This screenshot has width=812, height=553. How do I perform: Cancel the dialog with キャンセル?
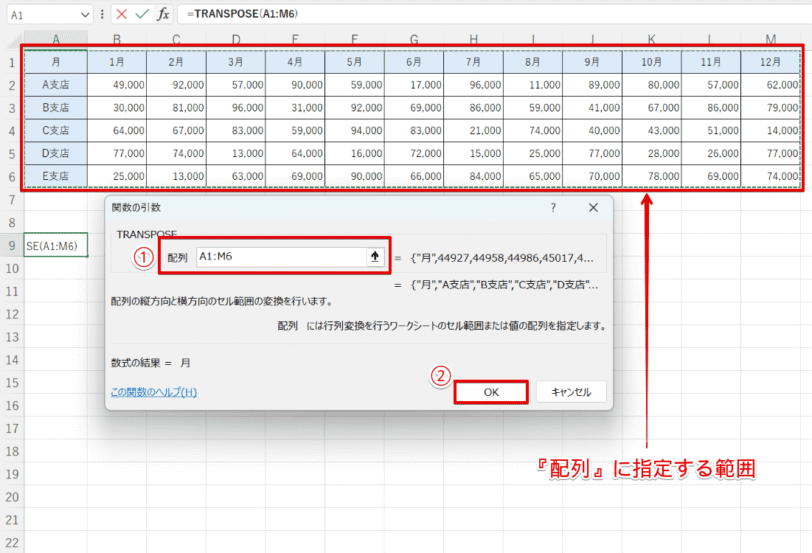pos(571,392)
